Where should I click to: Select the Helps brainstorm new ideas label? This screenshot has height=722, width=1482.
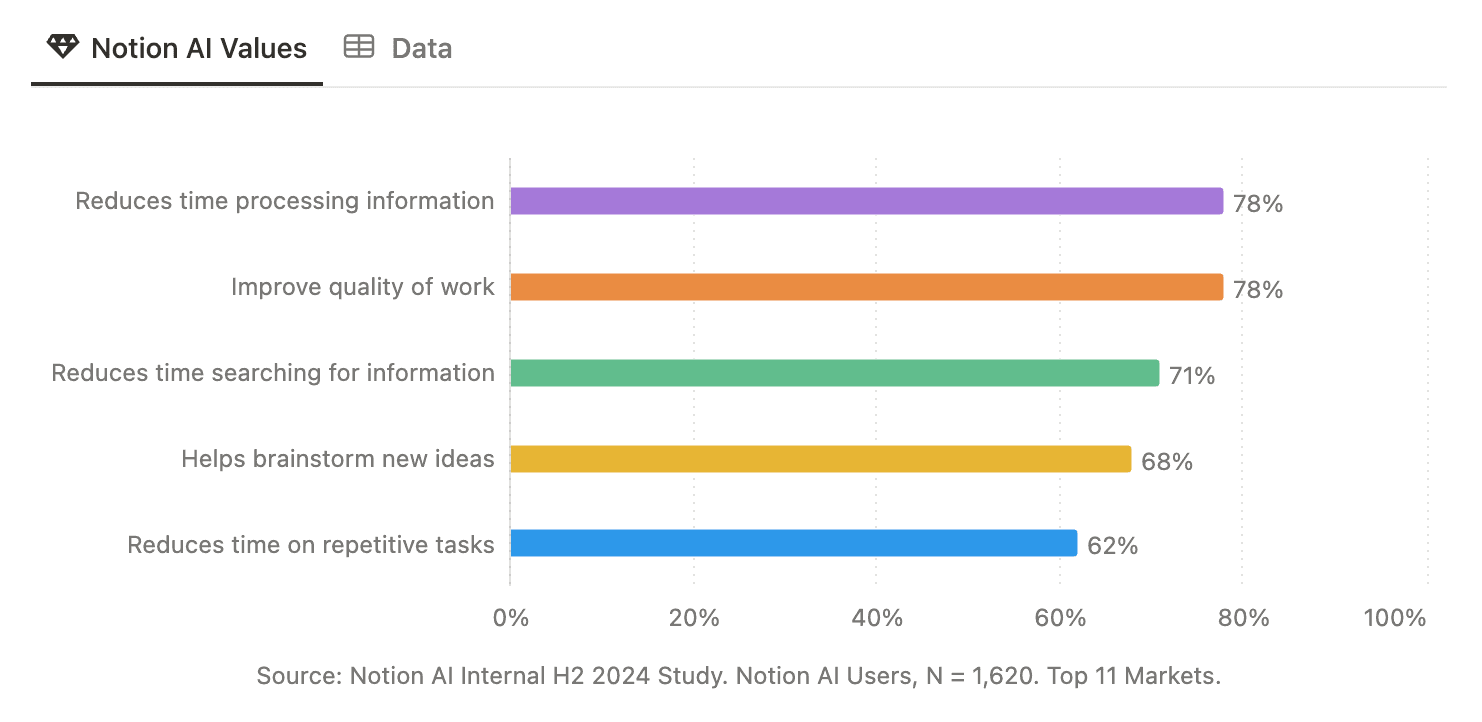tap(338, 459)
